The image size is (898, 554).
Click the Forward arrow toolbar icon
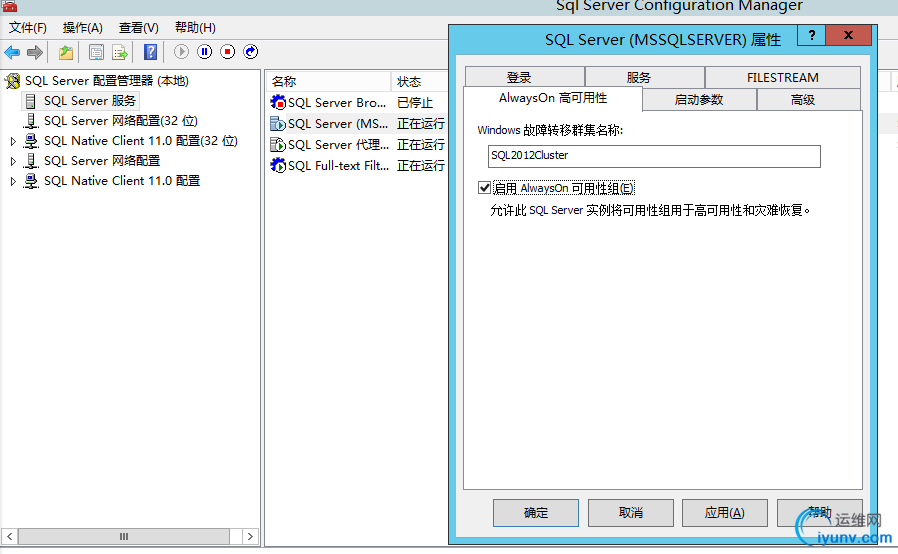pyautogui.click(x=35, y=53)
